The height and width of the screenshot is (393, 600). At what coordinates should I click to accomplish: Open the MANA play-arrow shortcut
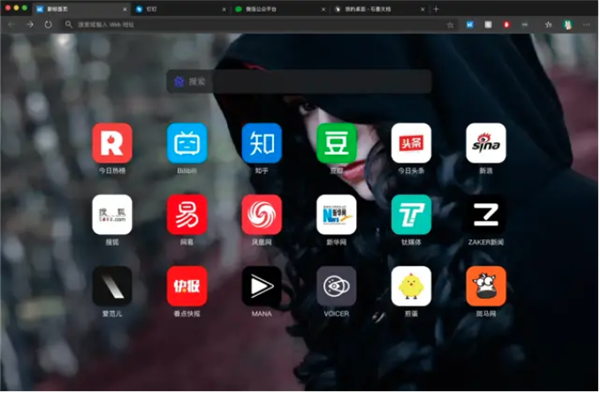click(x=261, y=286)
